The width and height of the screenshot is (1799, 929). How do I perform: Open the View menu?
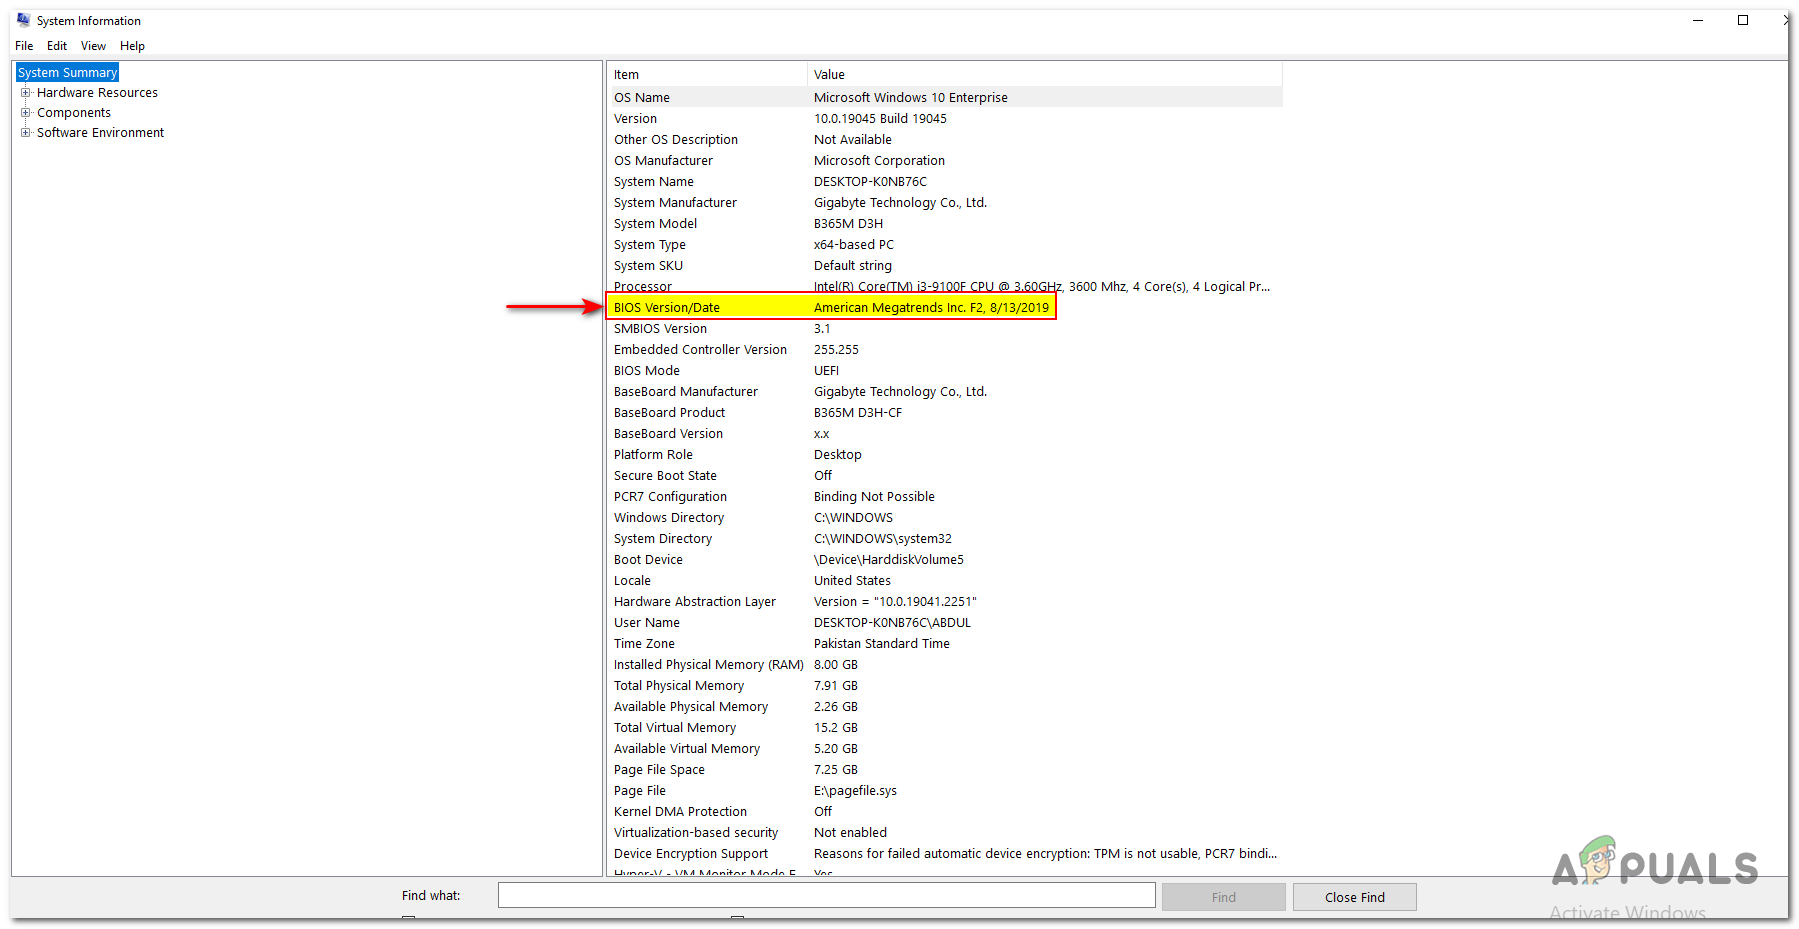pyautogui.click(x=93, y=45)
